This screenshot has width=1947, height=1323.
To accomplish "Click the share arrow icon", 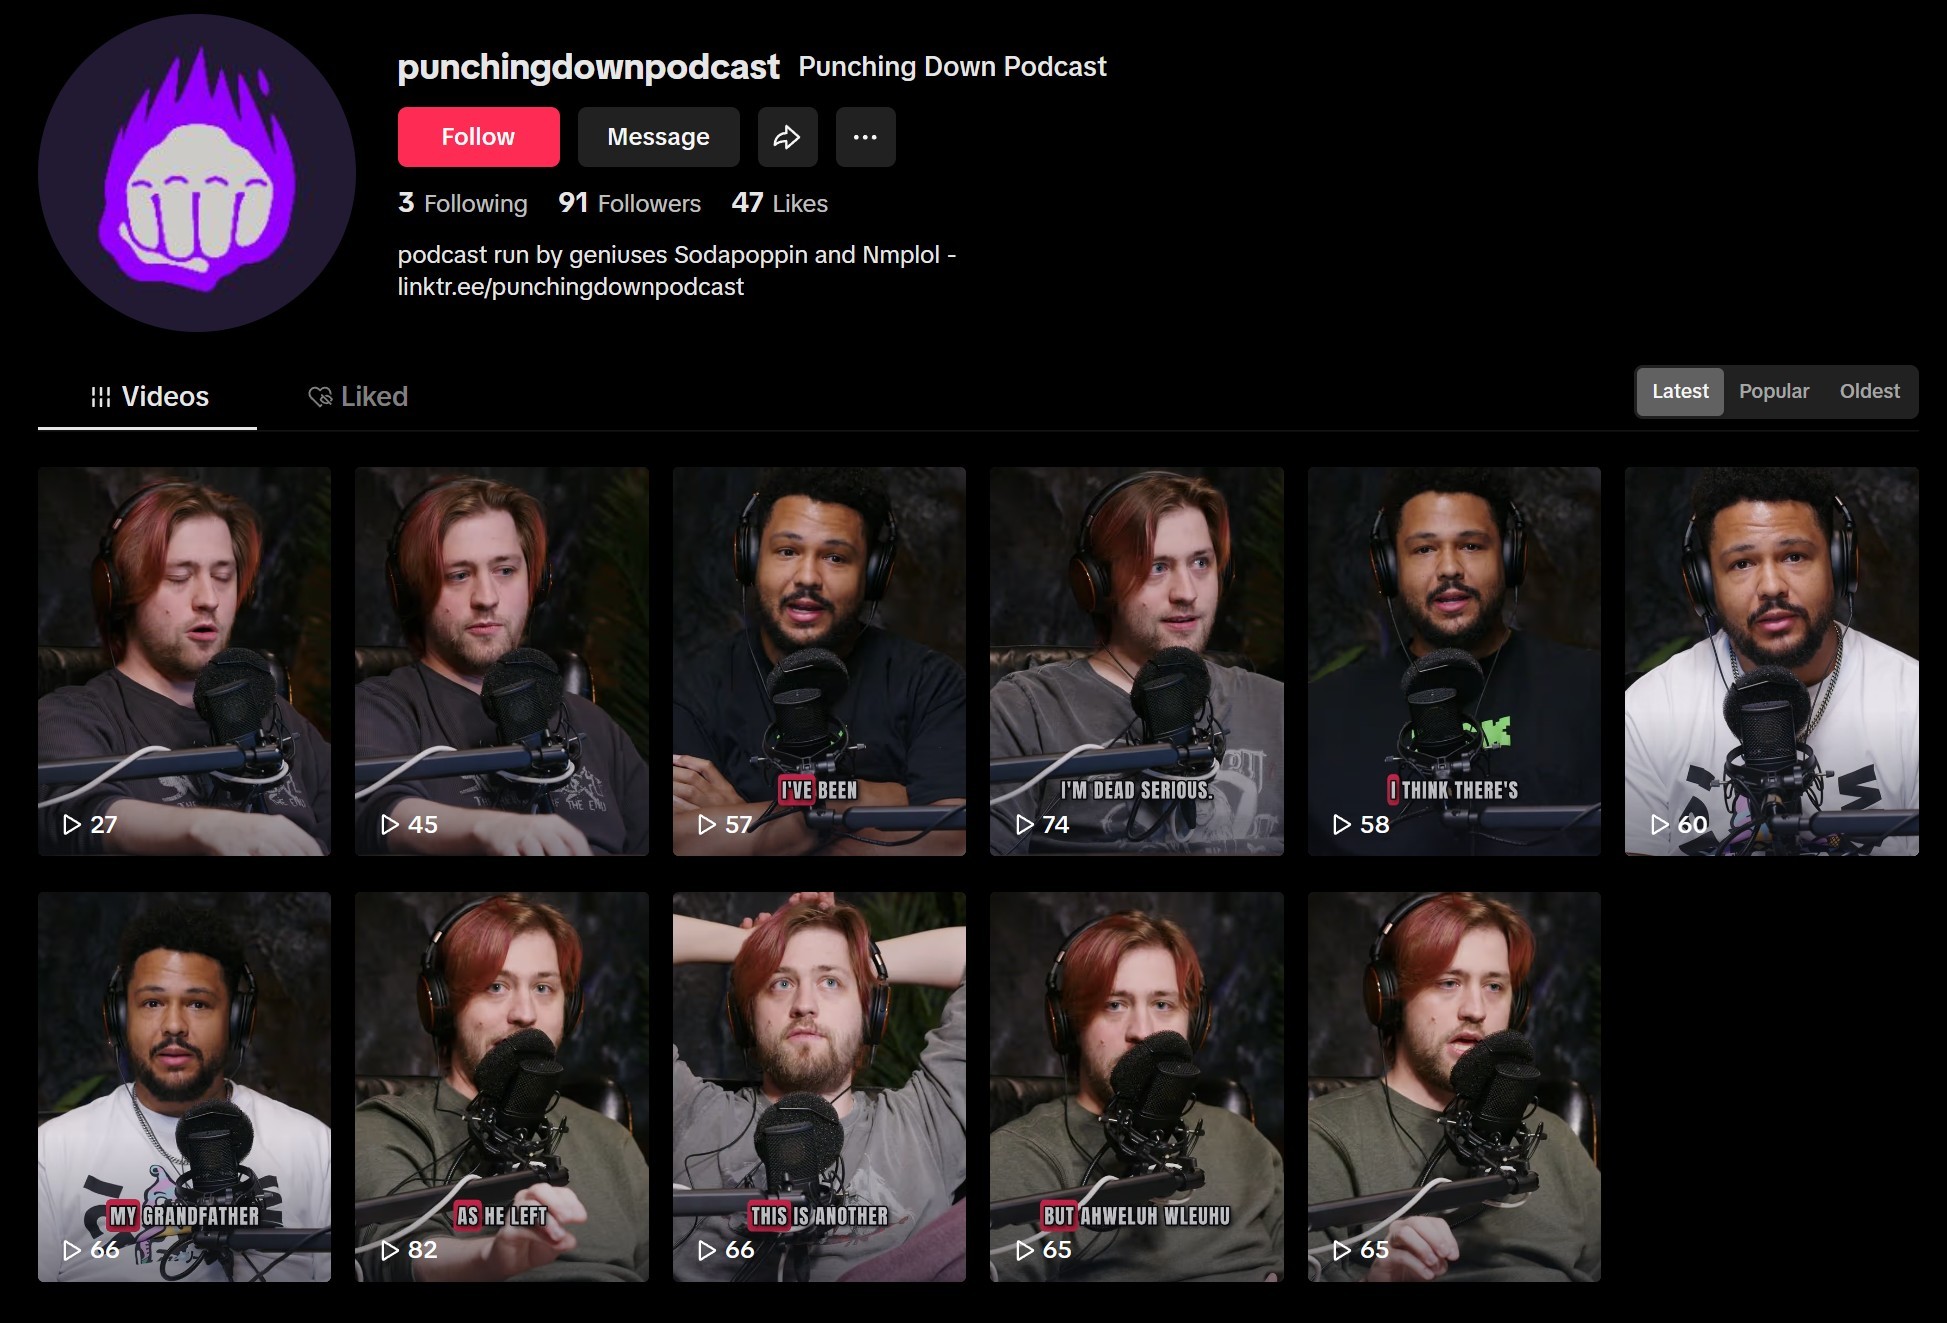I will coord(787,137).
